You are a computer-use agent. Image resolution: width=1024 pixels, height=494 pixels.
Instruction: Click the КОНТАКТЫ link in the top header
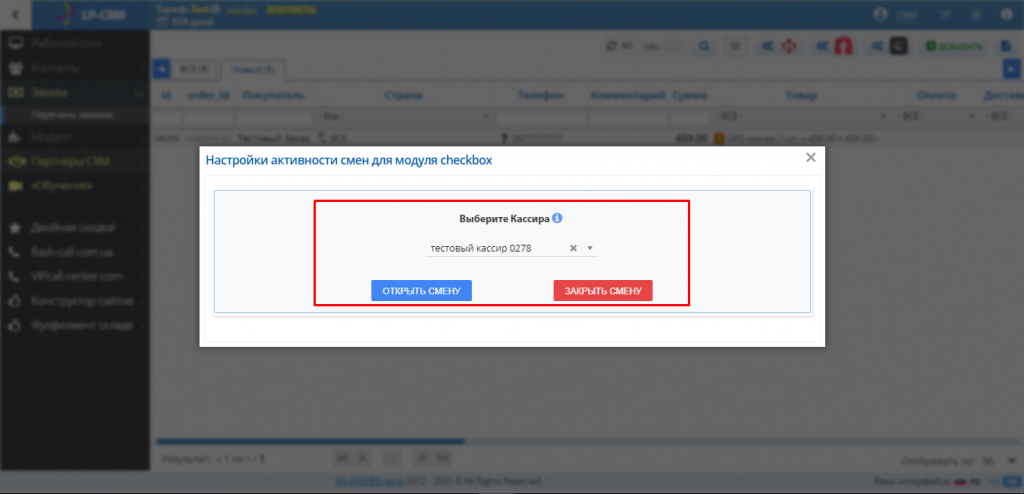click(x=291, y=9)
